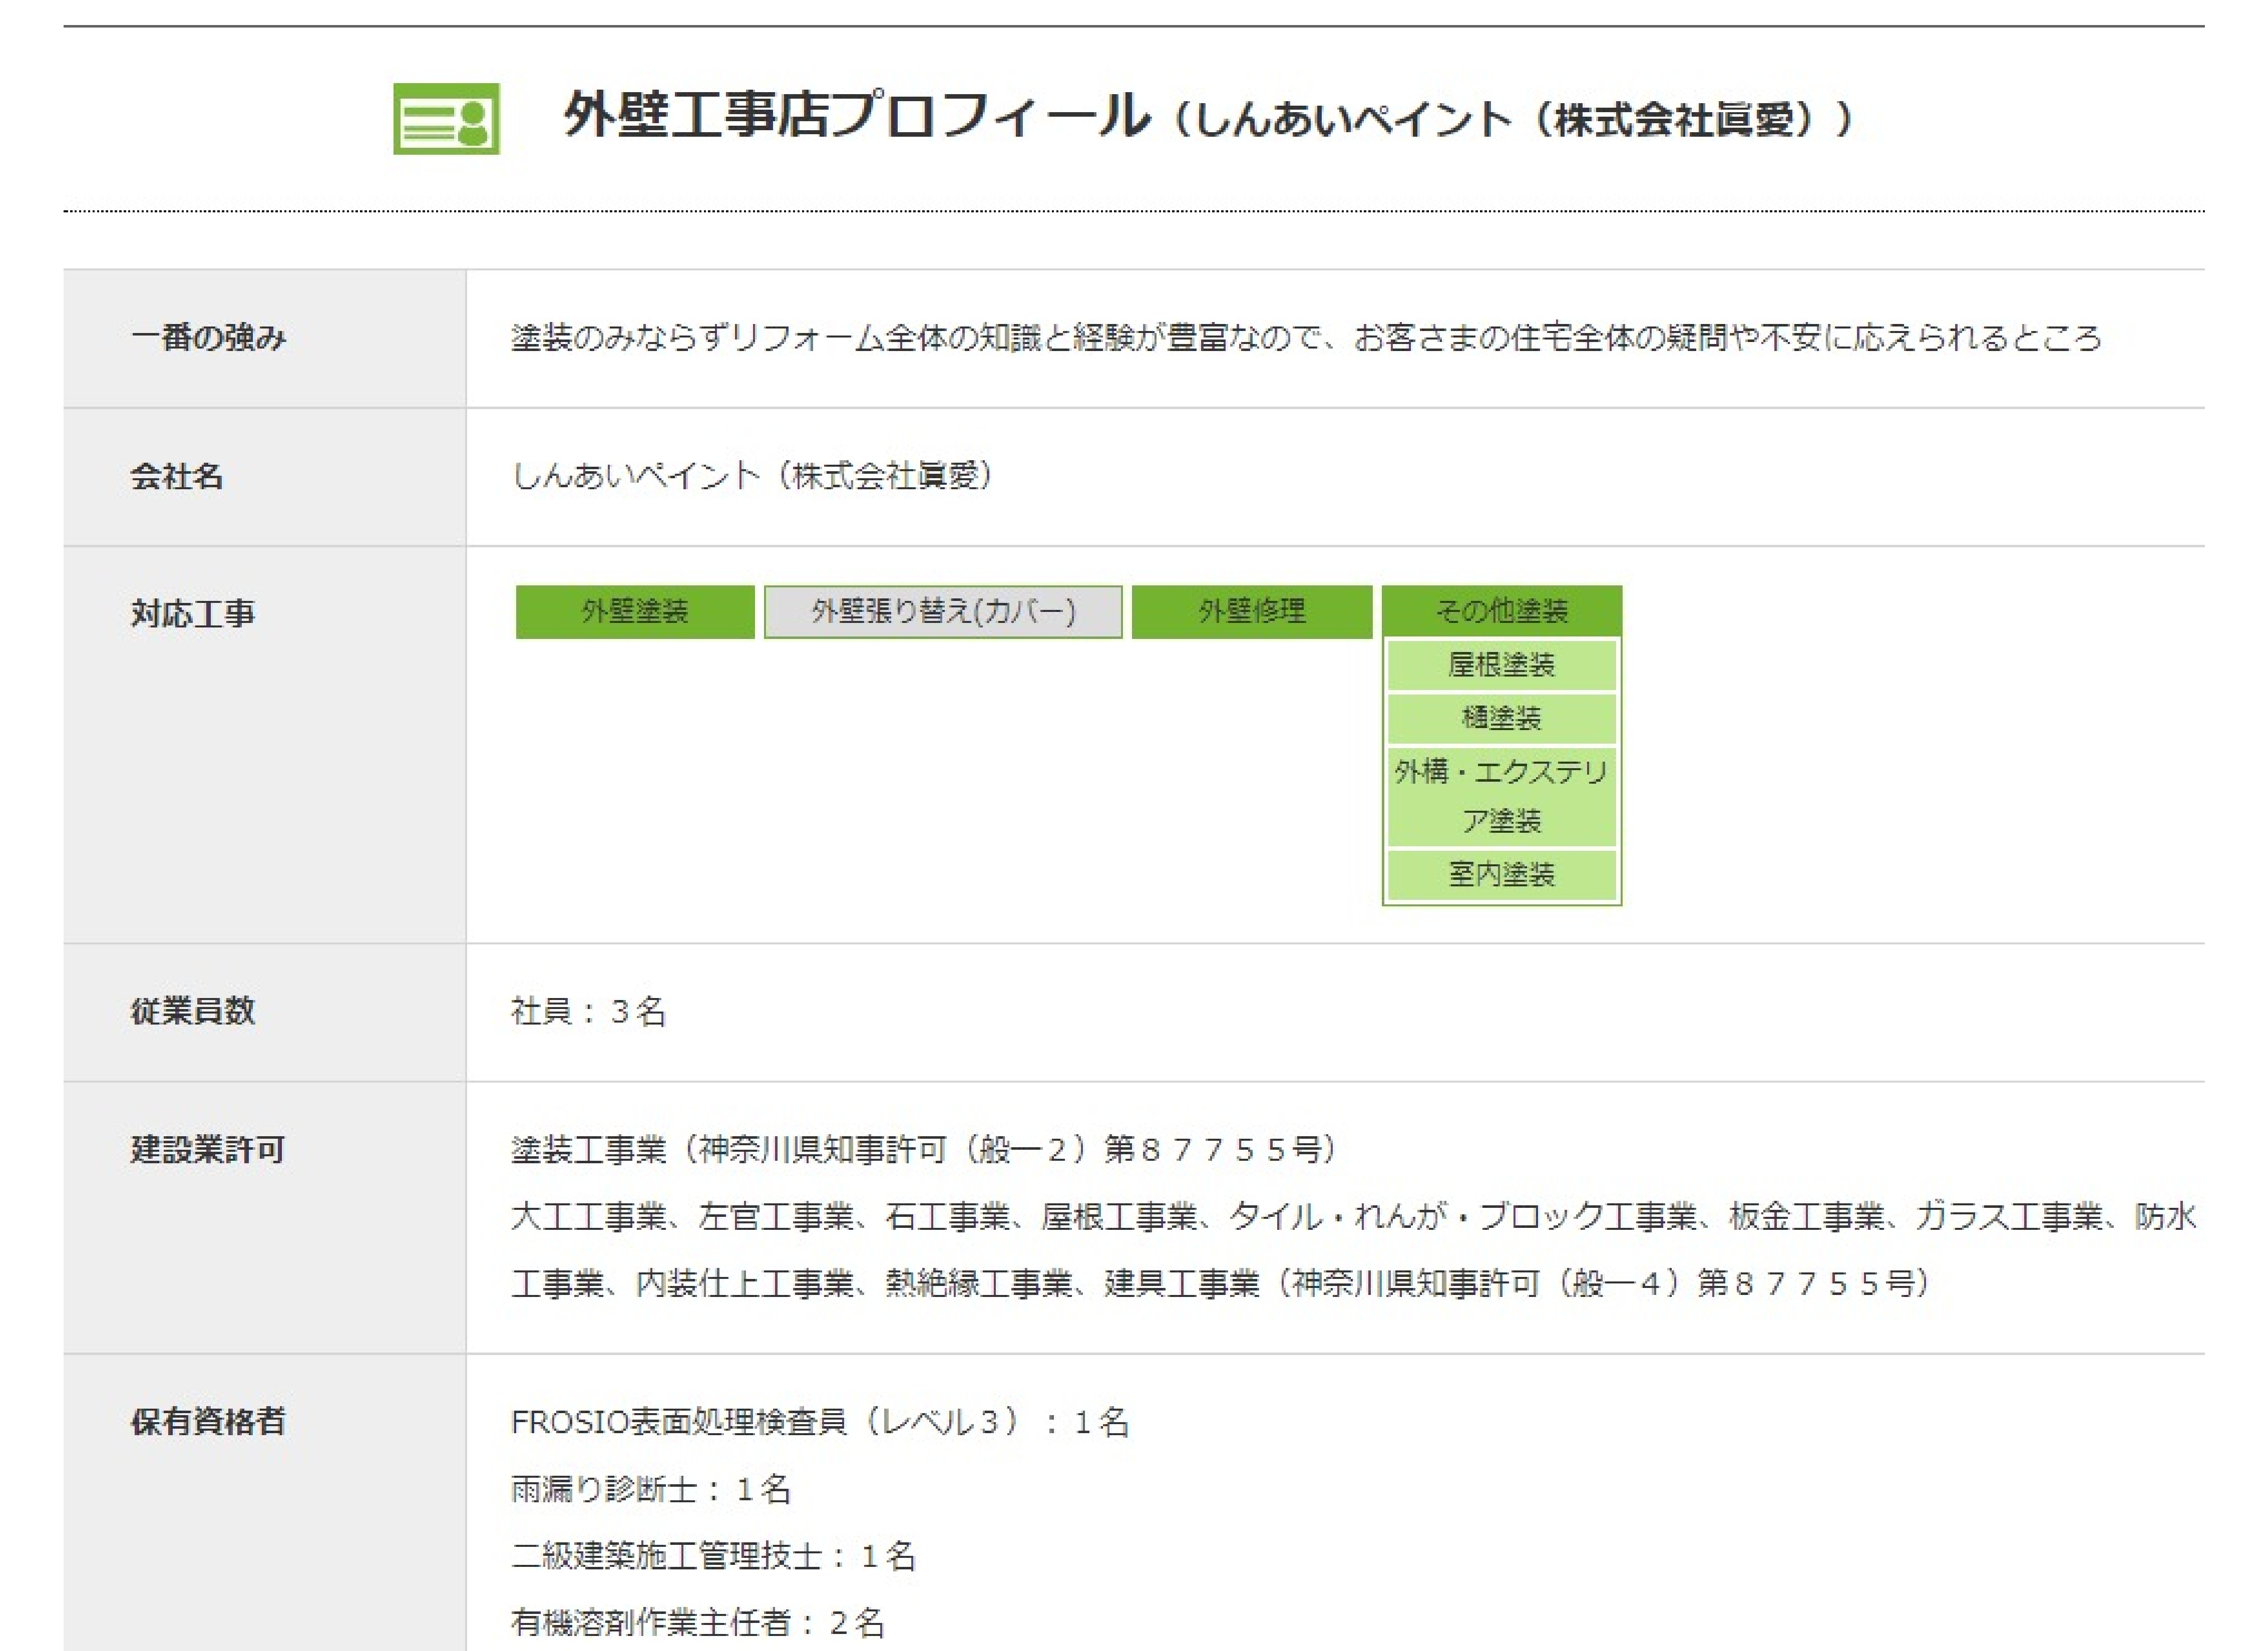Click the FROSIO表面処理検査員 qualification line
This screenshot has width=2268, height=1651.
coord(820,1421)
